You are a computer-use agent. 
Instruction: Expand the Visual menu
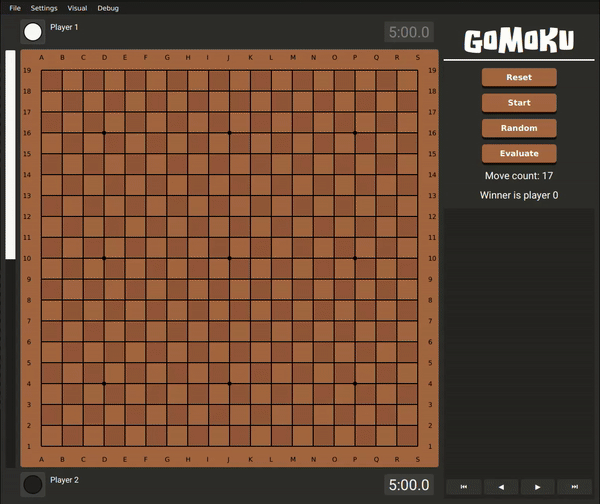tap(77, 8)
